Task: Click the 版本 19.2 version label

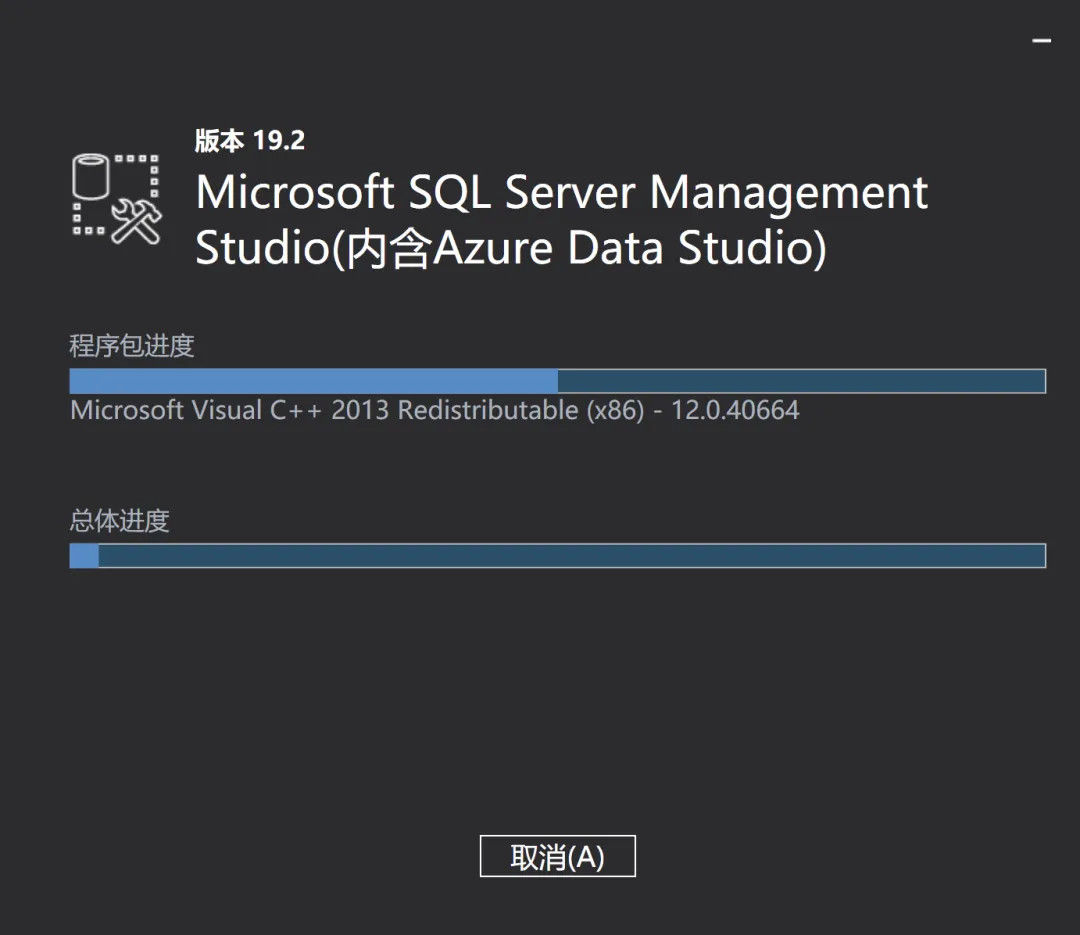Action: 249,141
